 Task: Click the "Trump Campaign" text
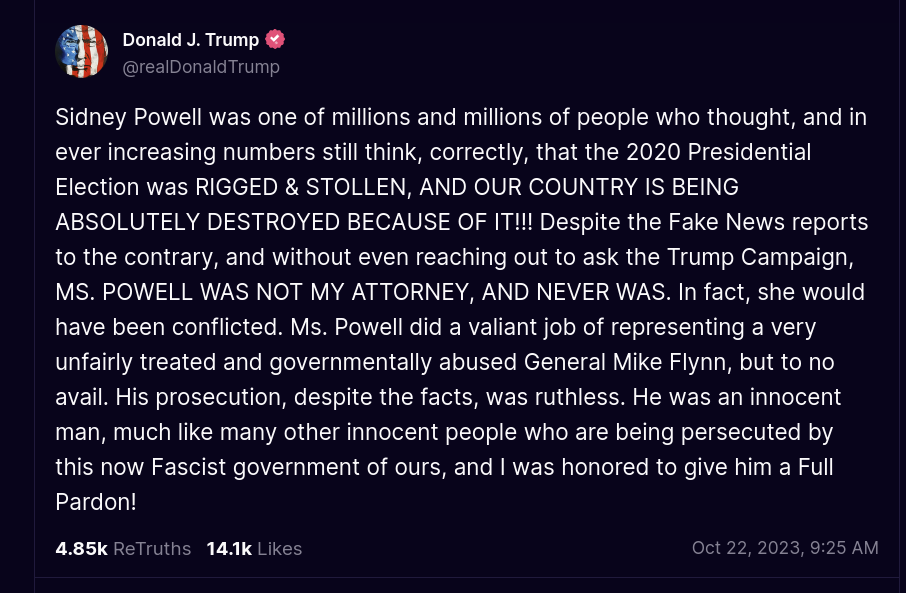pos(760,257)
